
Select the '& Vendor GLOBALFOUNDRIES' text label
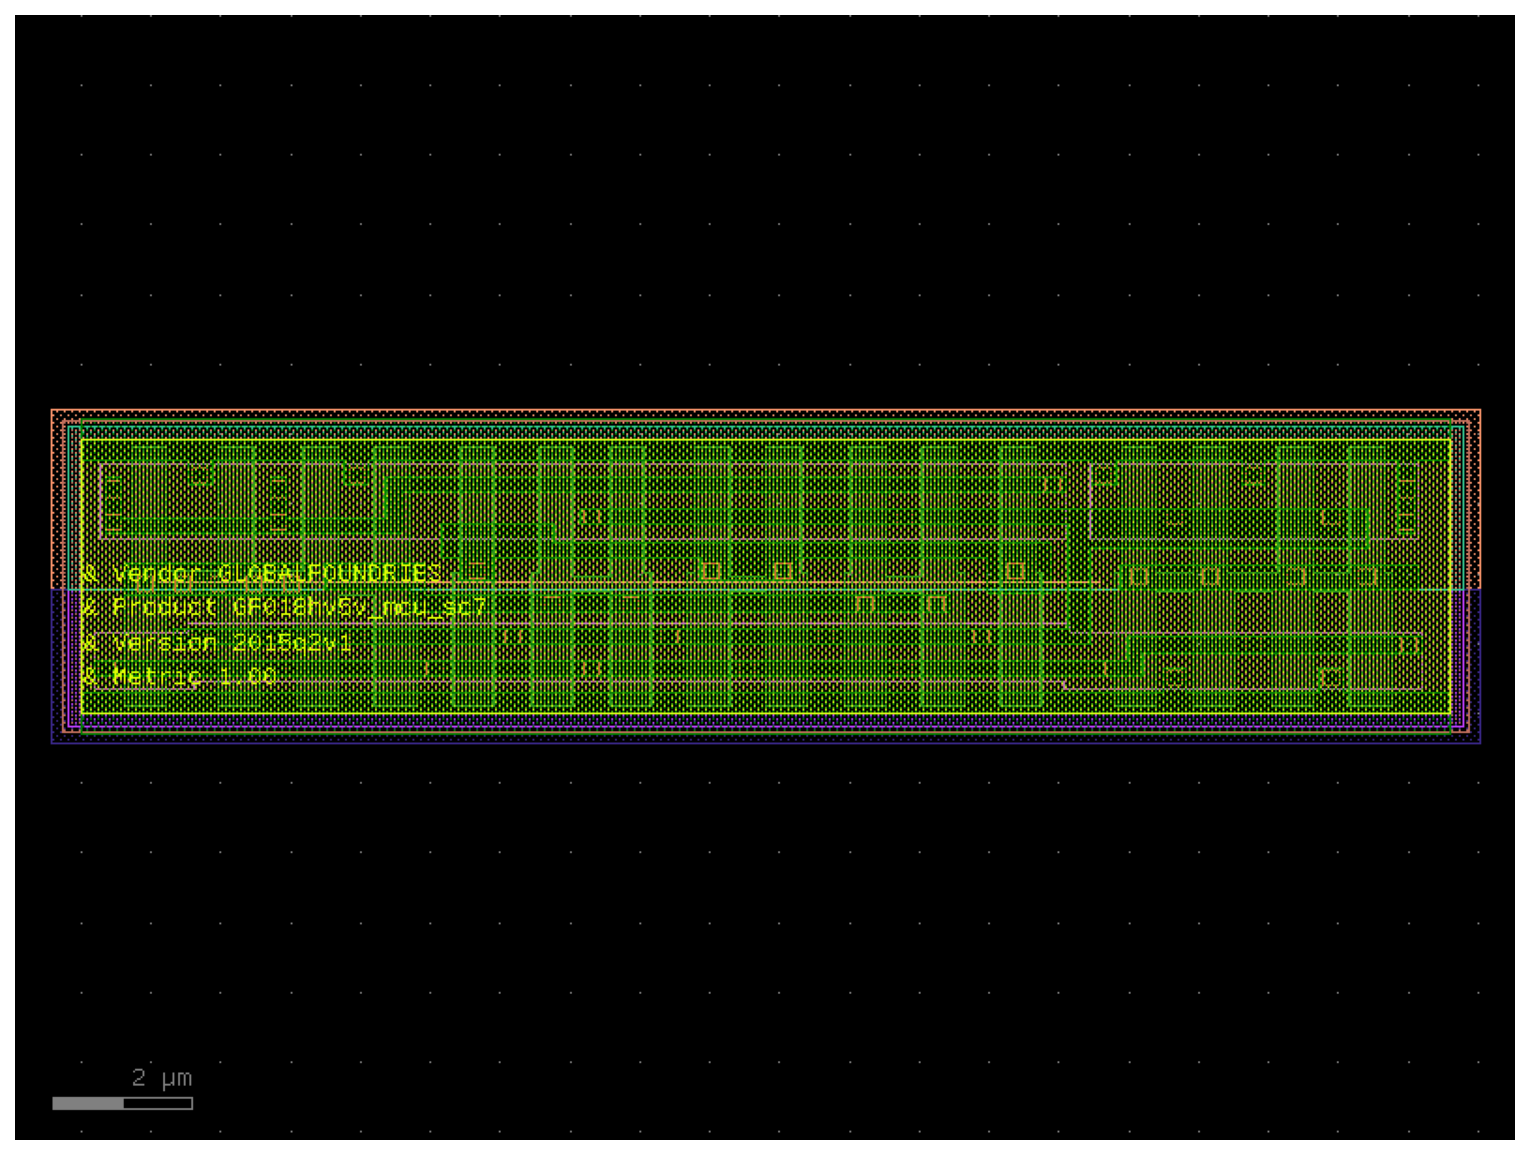pyautogui.click(x=262, y=573)
